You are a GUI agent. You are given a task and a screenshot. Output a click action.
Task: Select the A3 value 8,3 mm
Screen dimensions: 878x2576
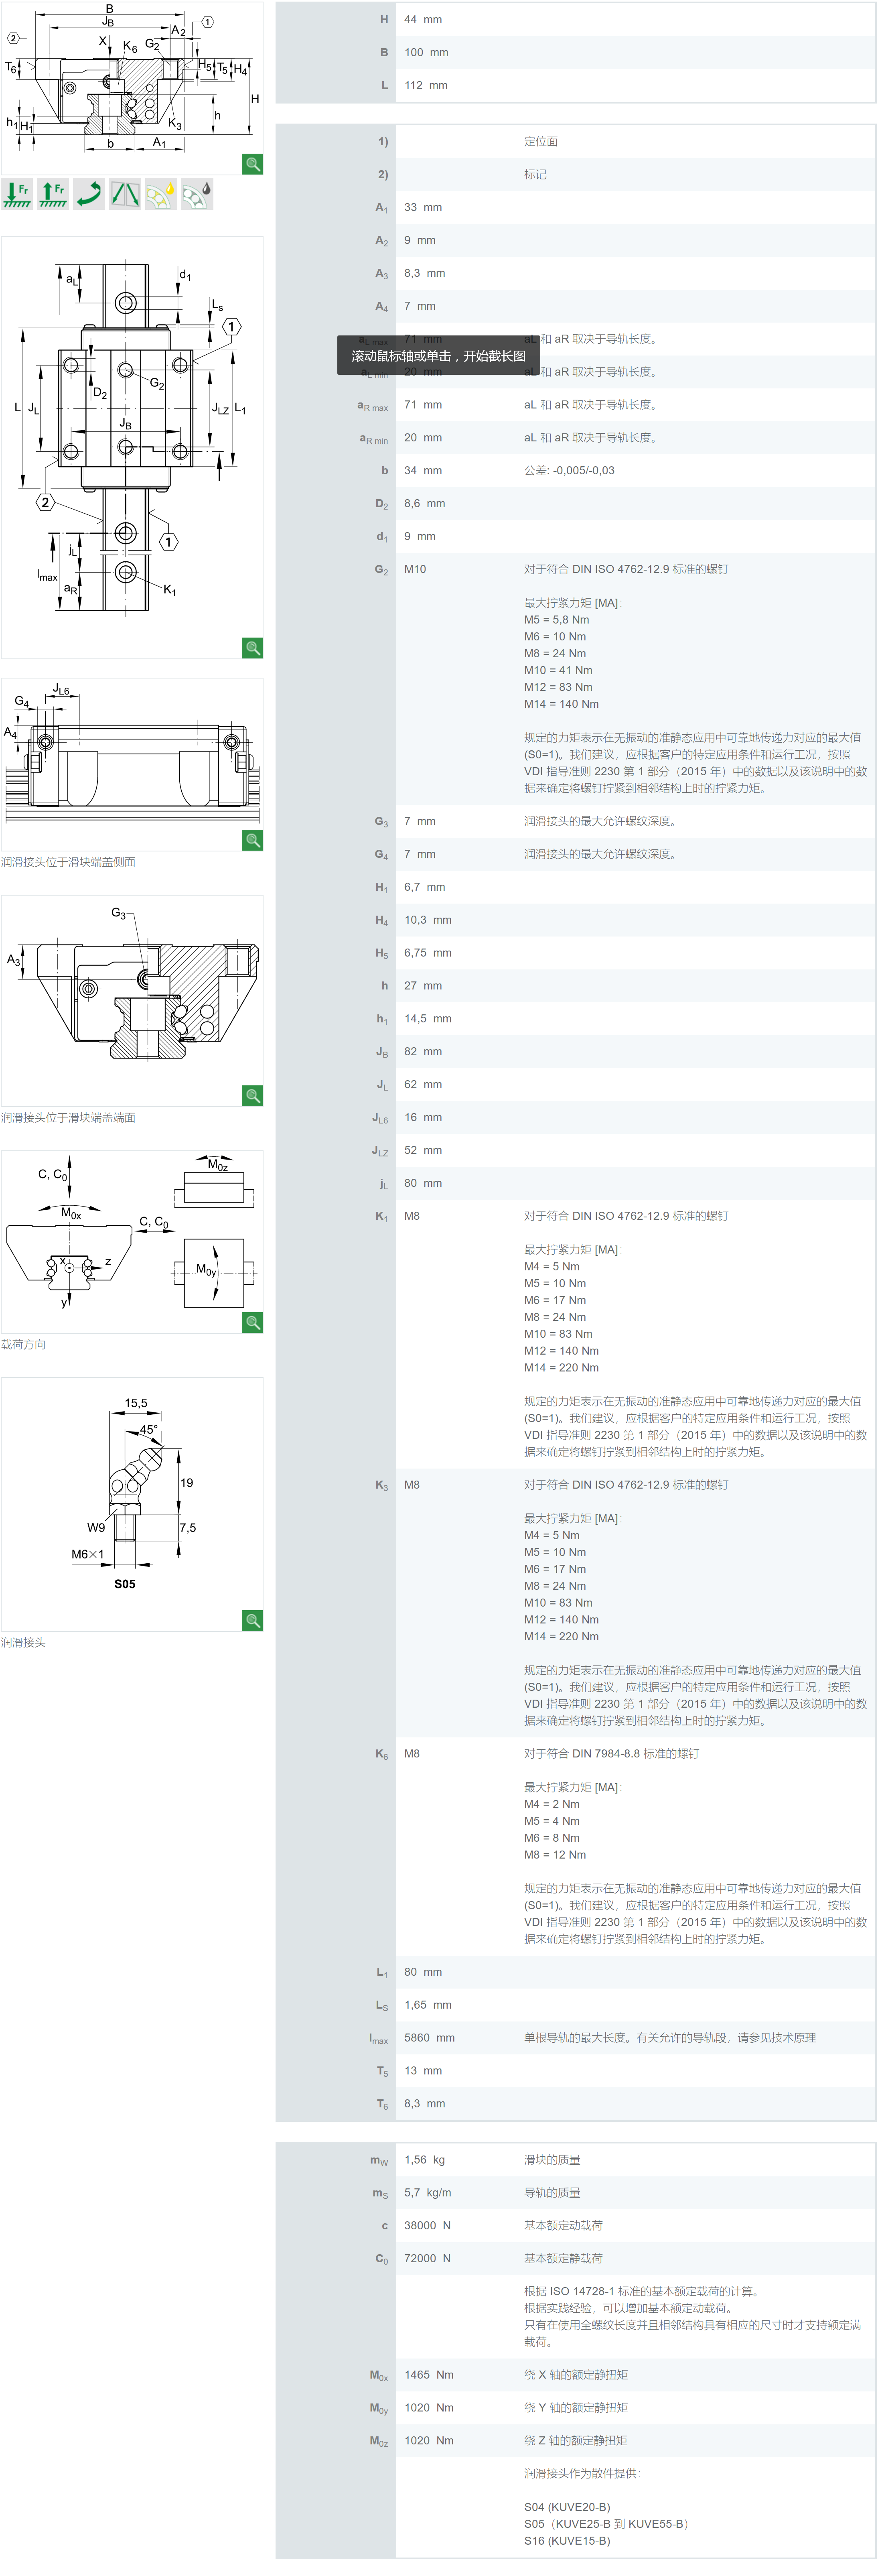coord(425,273)
